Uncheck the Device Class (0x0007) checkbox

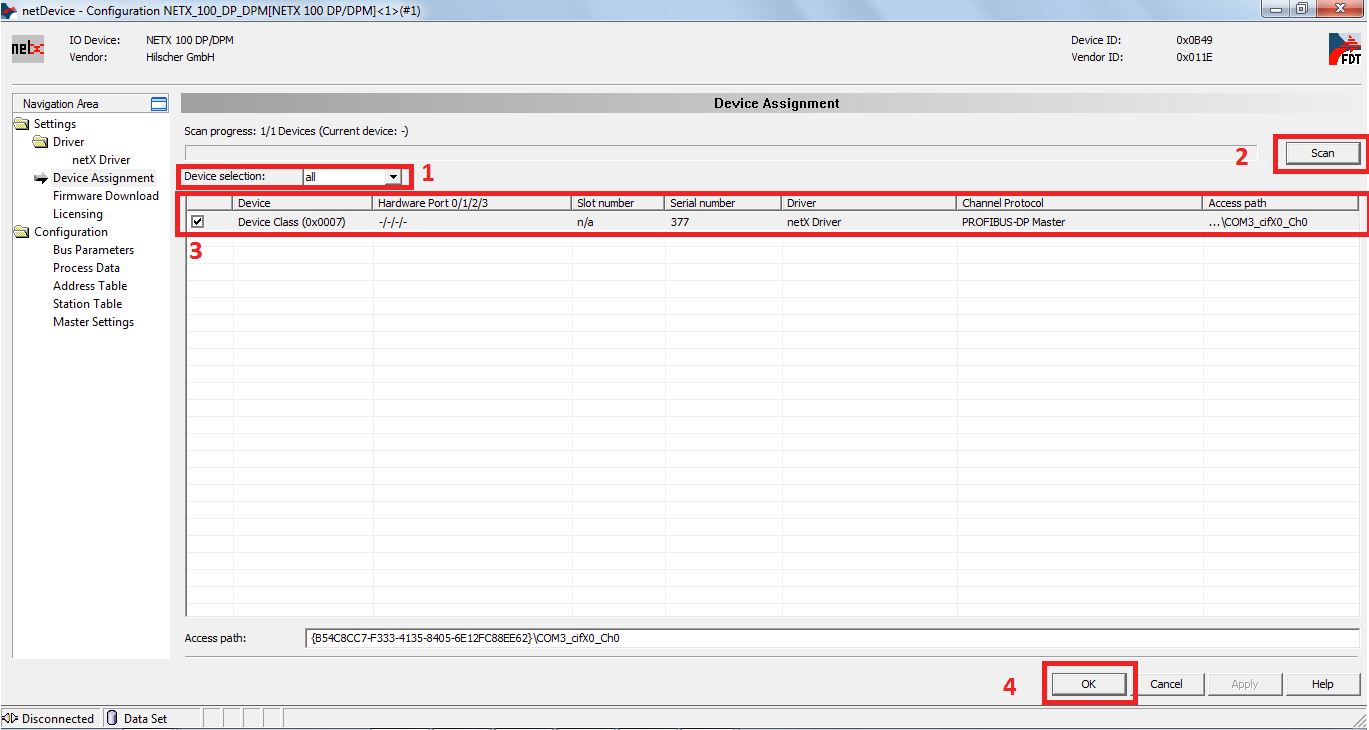tap(197, 222)
